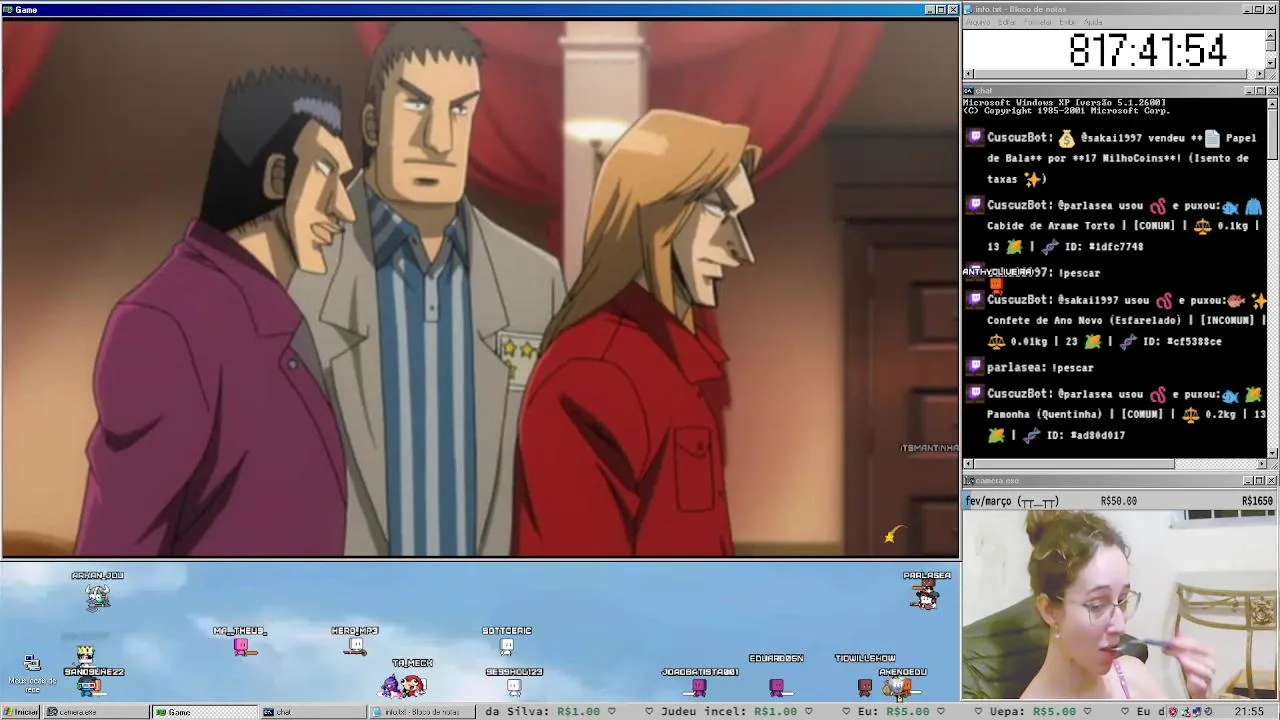1280x720 pixels.
Task: Click the fev/março label in camera window
Action: pyautogui.click(x=1012, y=501)
